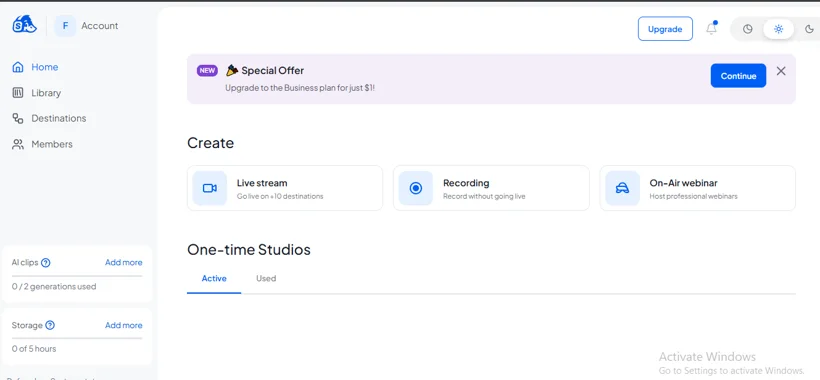Click 'Record without going live' text

tap(484, 197)
